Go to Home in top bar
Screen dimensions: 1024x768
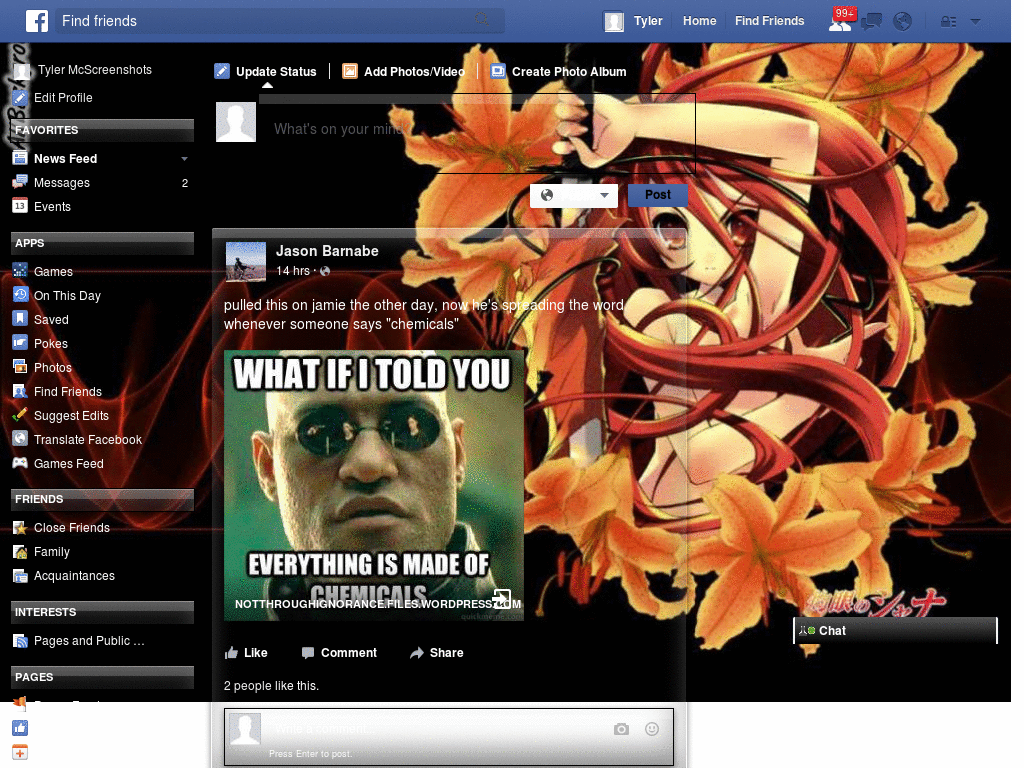(x=699, y=21)
